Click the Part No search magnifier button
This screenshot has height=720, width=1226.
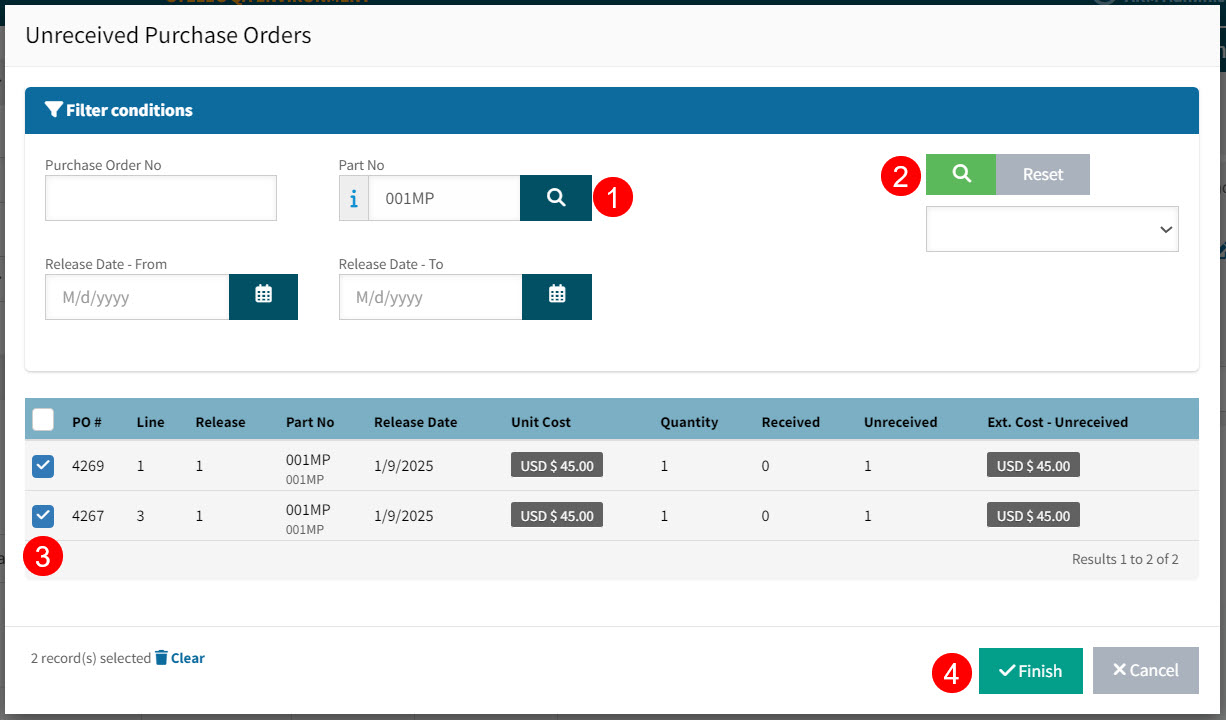[555, 198]
